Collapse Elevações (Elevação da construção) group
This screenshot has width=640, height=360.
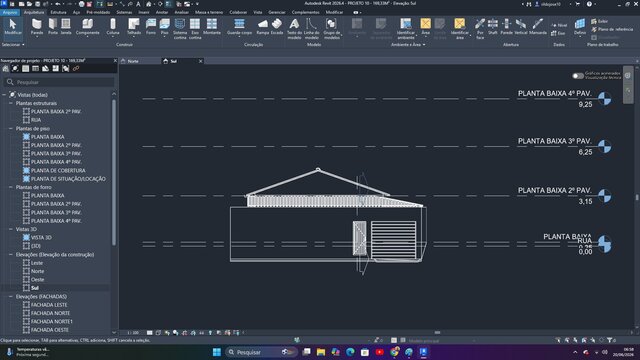(x=11, y=254)
